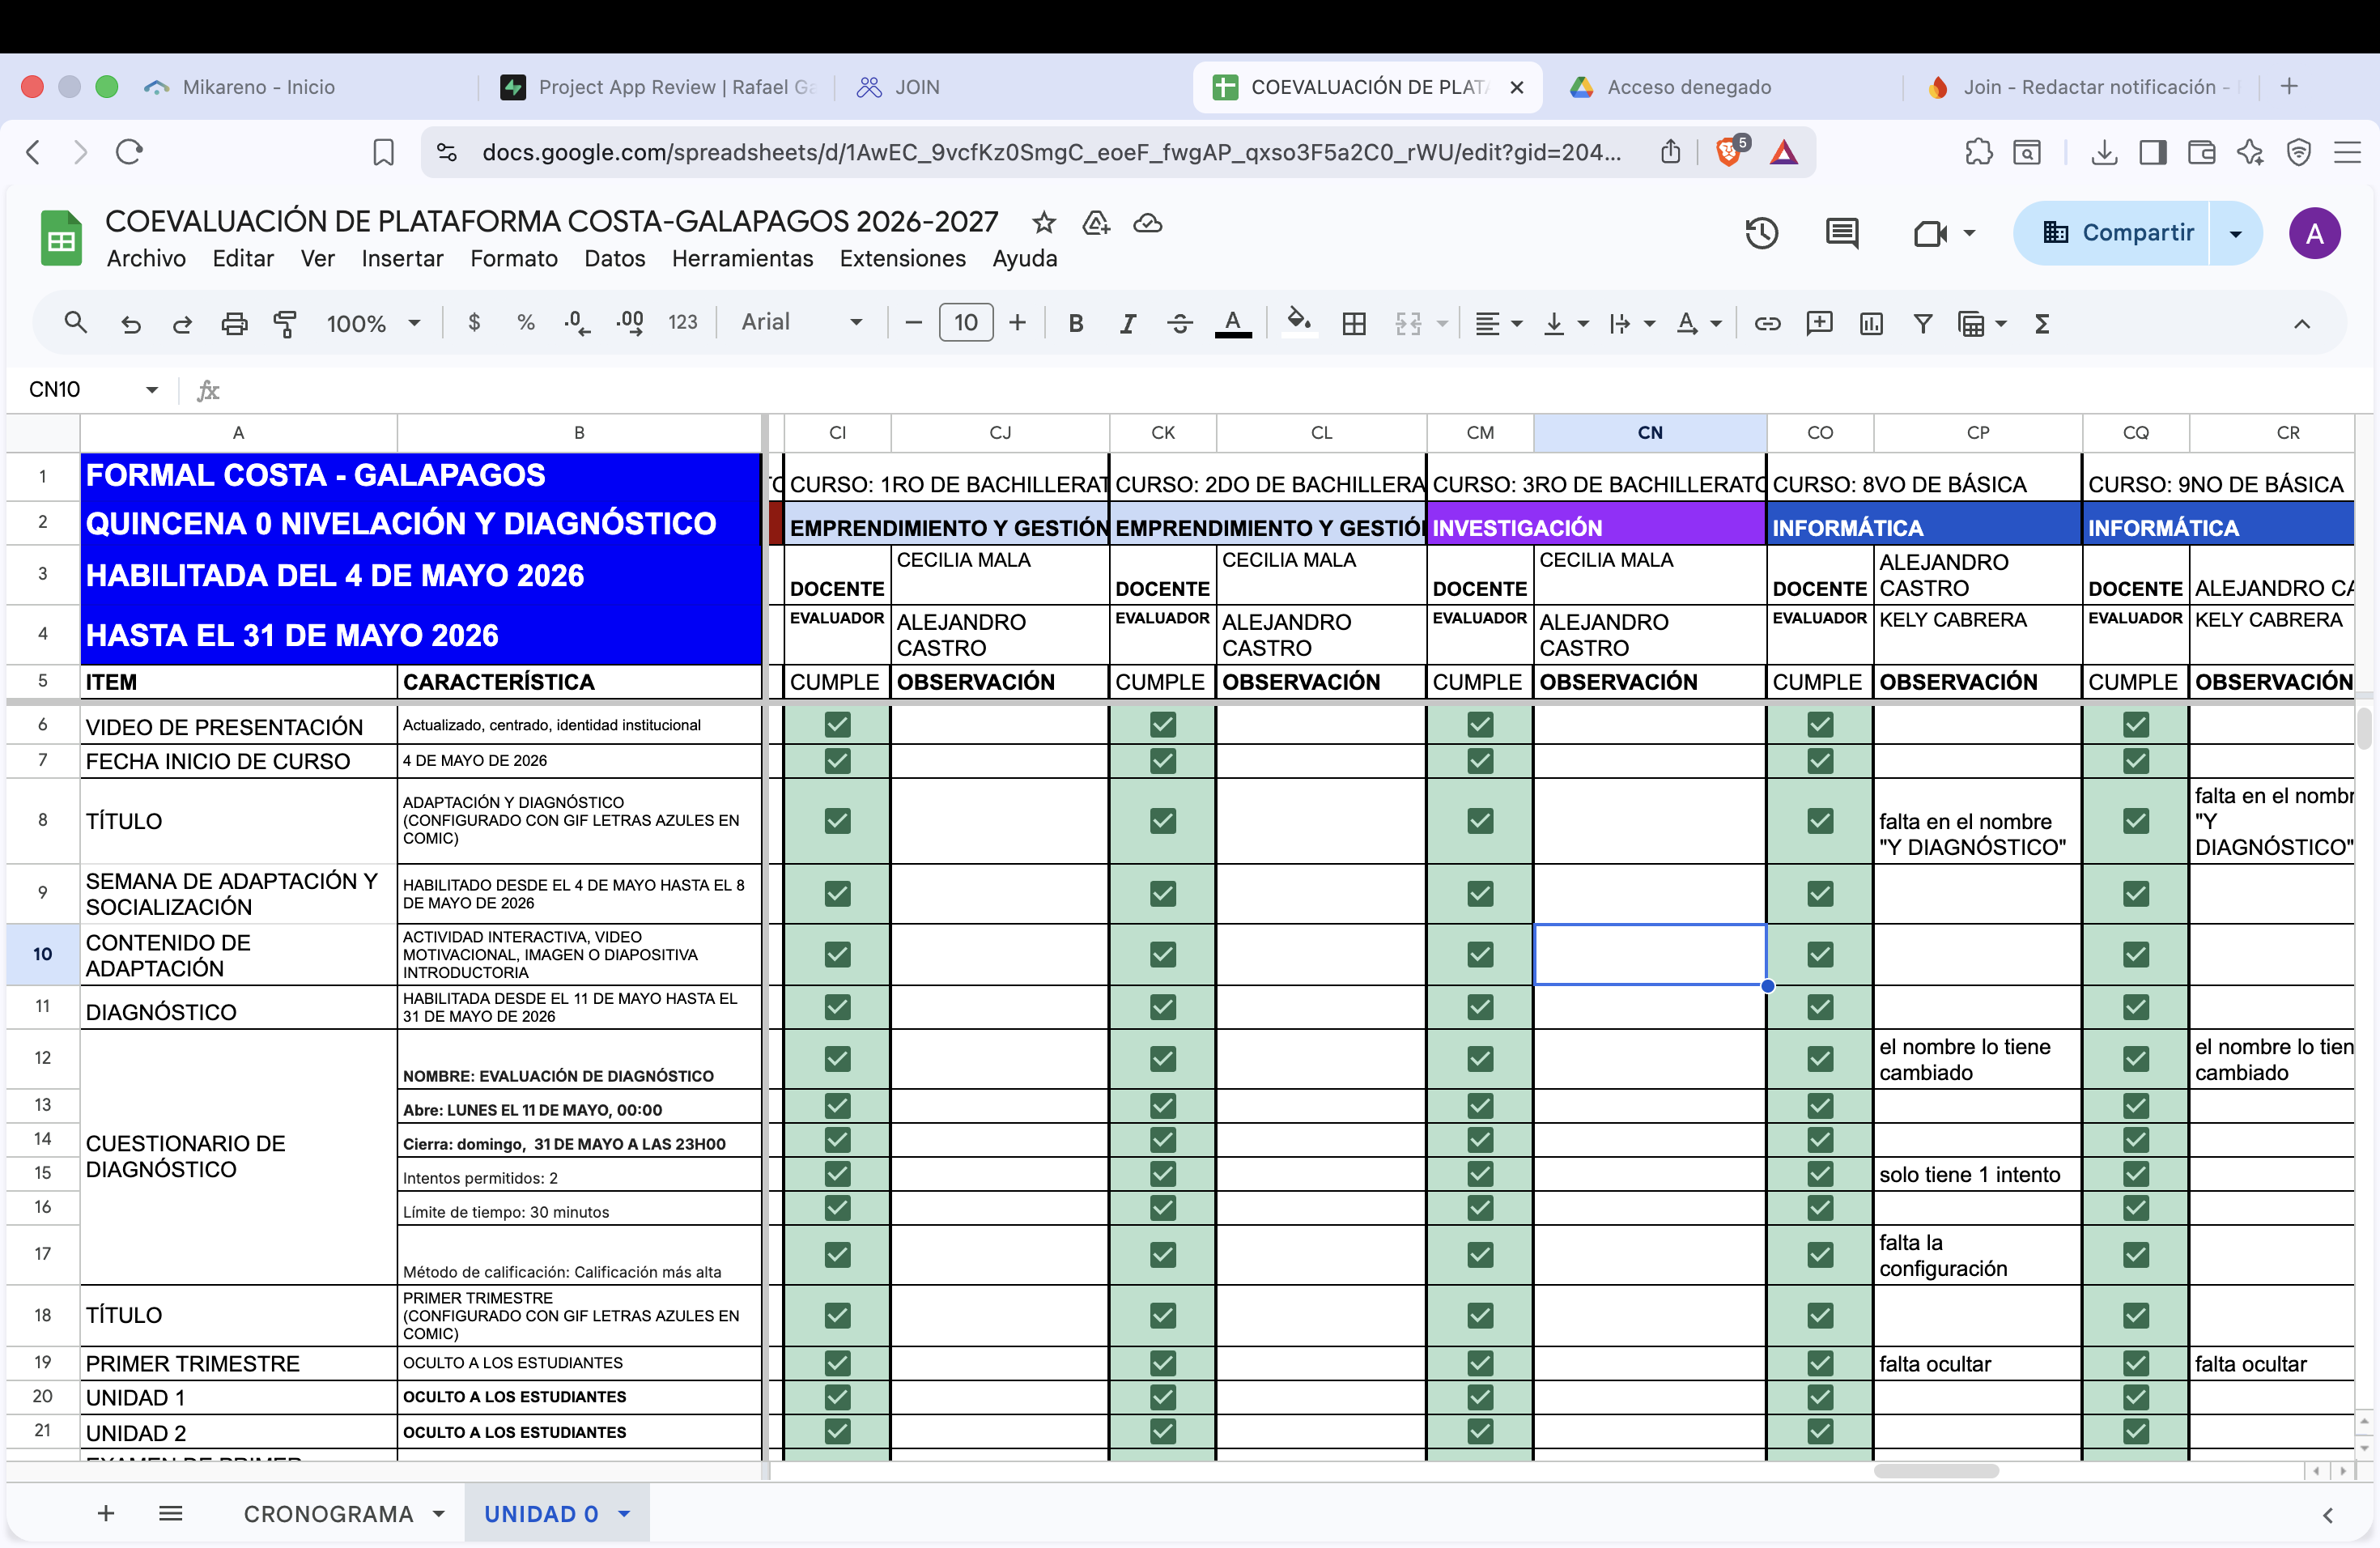Screen dimensions: 2380x1548
Task: Click the insert link icon
Action: click(1767, 323)
